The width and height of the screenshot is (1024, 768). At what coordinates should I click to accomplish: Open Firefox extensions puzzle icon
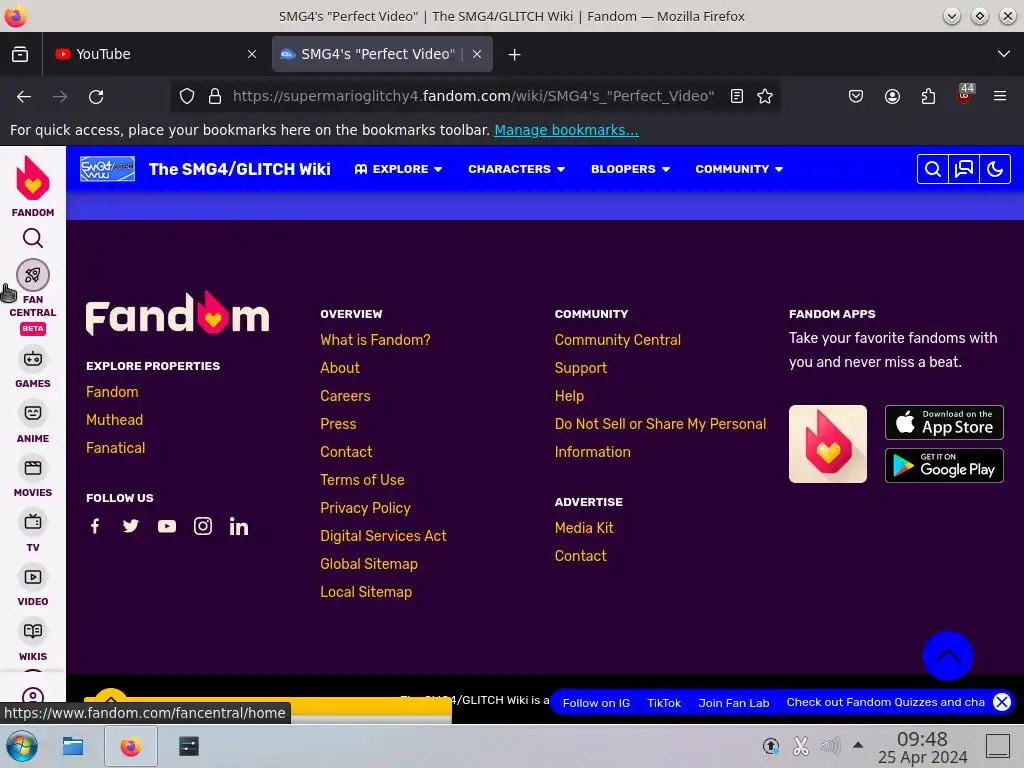(928, 96)
